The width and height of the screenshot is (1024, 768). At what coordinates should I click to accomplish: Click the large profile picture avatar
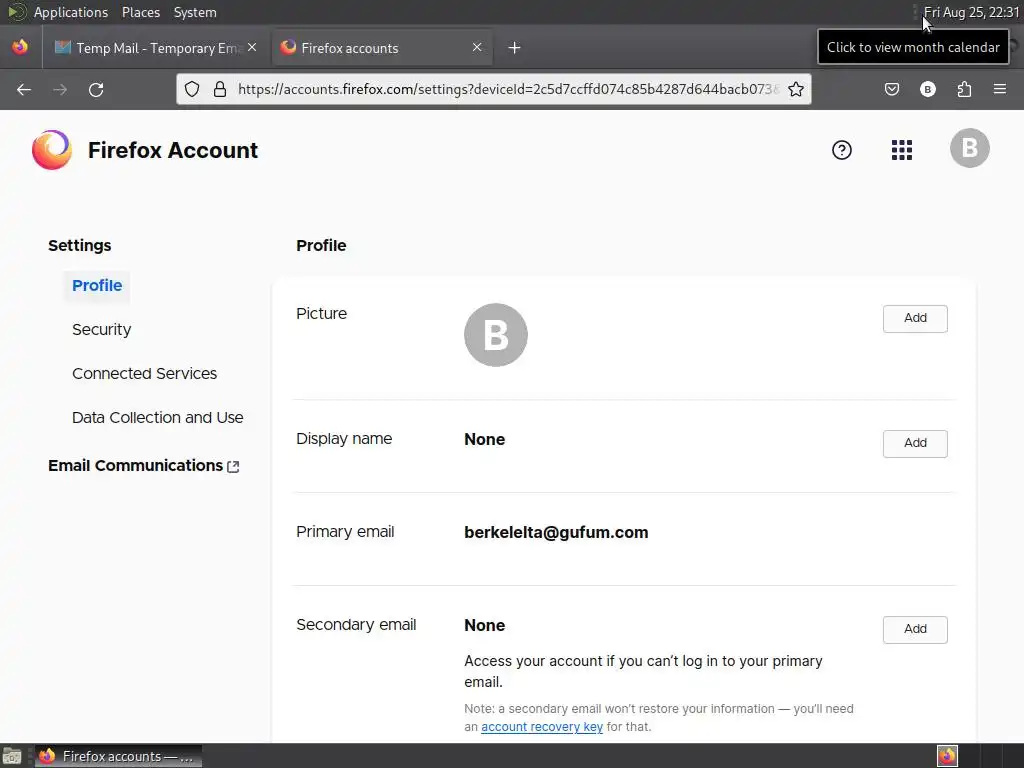pyautogui.click(x=496, y=335)
